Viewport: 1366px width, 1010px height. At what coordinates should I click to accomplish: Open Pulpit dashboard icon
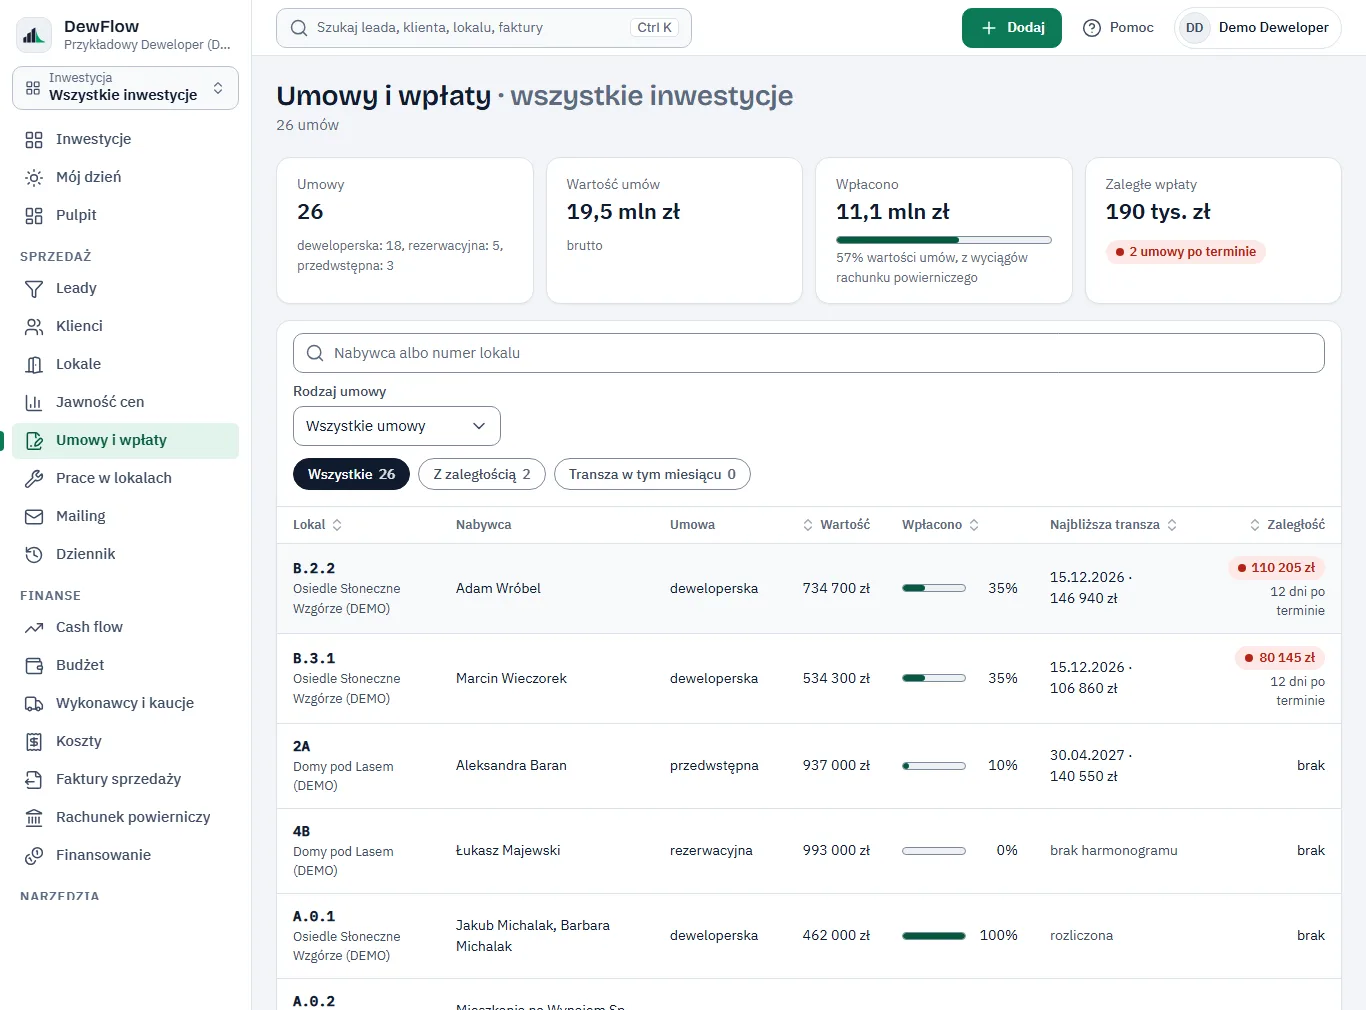(34, 215)
